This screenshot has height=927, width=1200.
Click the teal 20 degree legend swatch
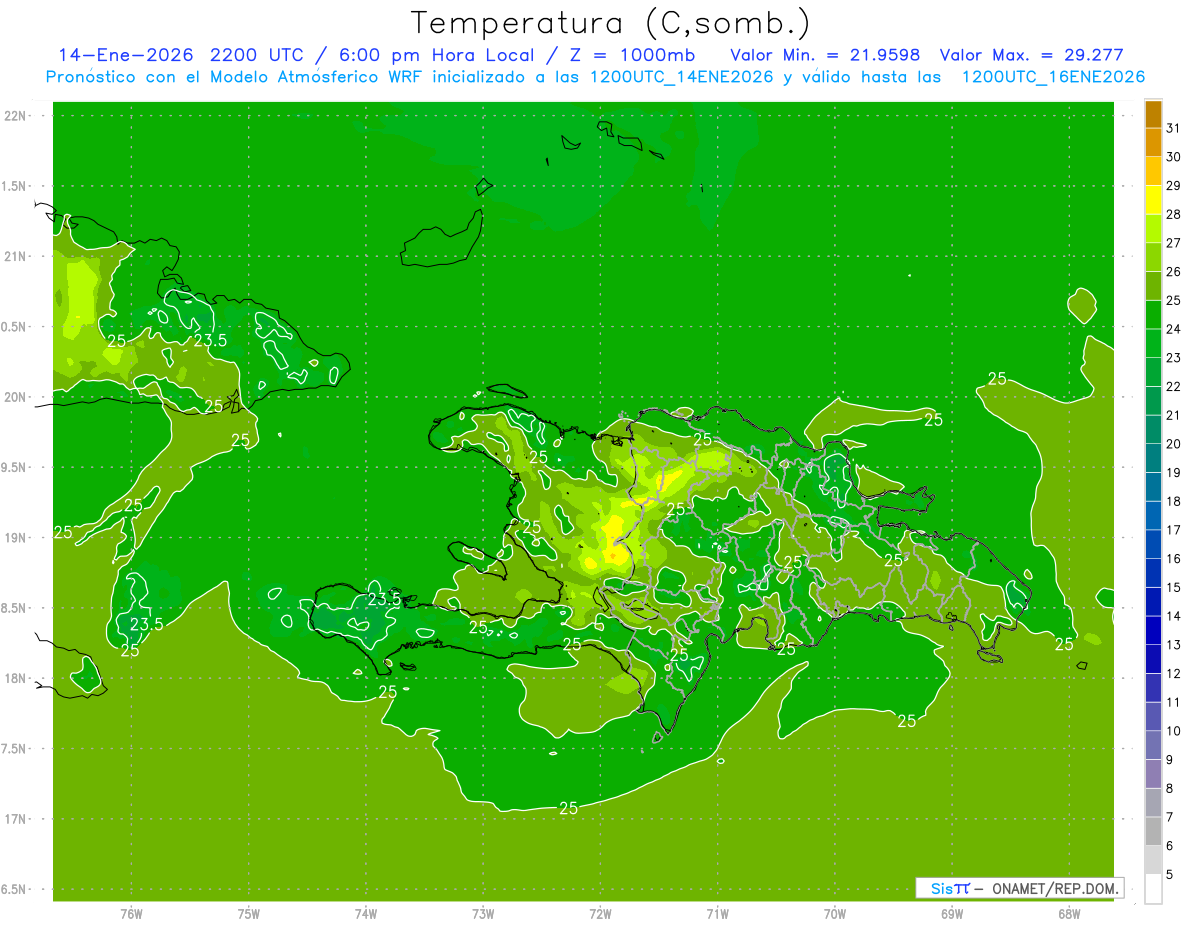point(1153,430)
